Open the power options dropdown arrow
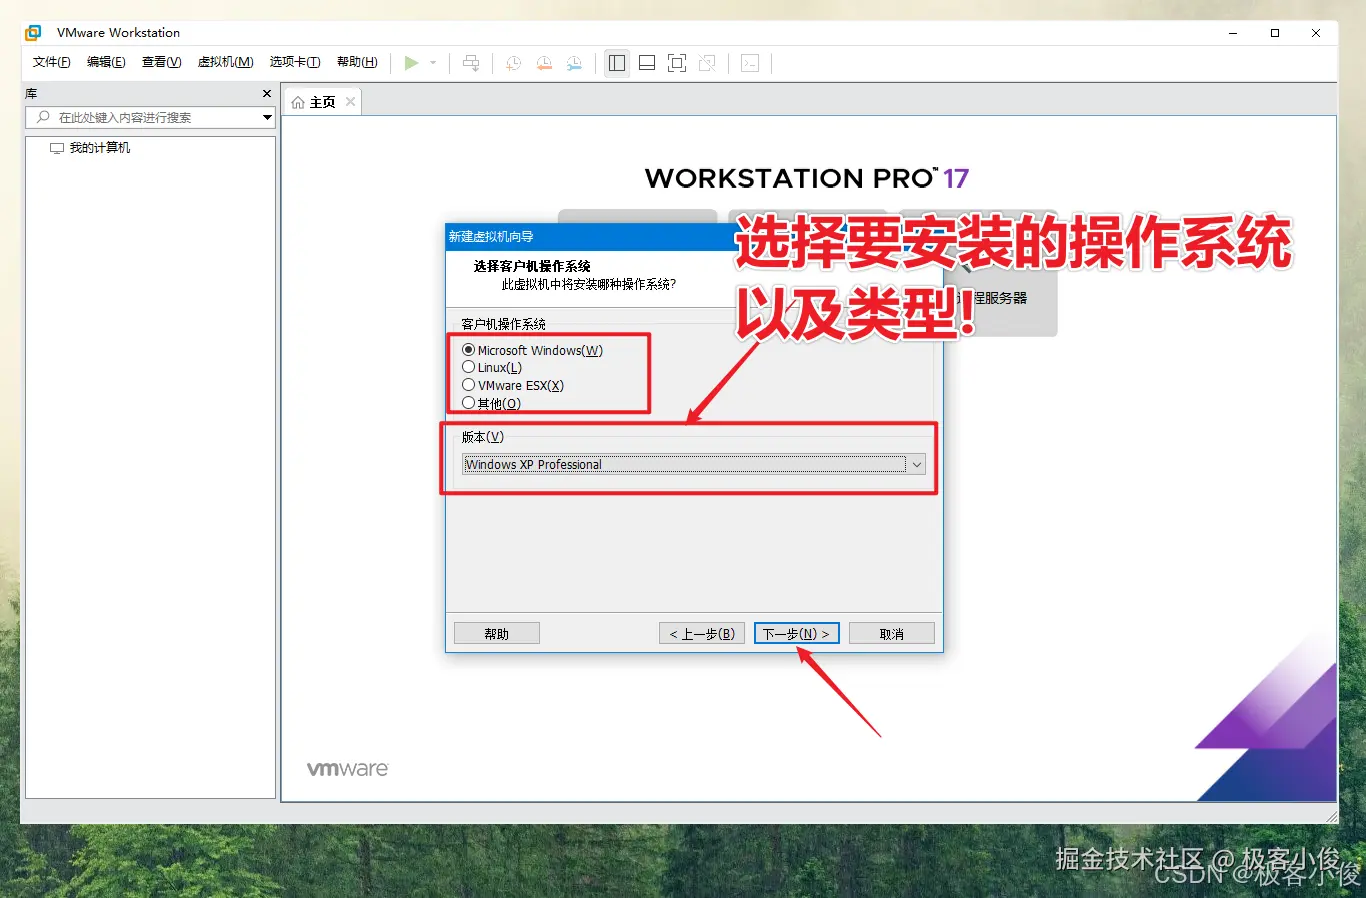 pos(433,63)
